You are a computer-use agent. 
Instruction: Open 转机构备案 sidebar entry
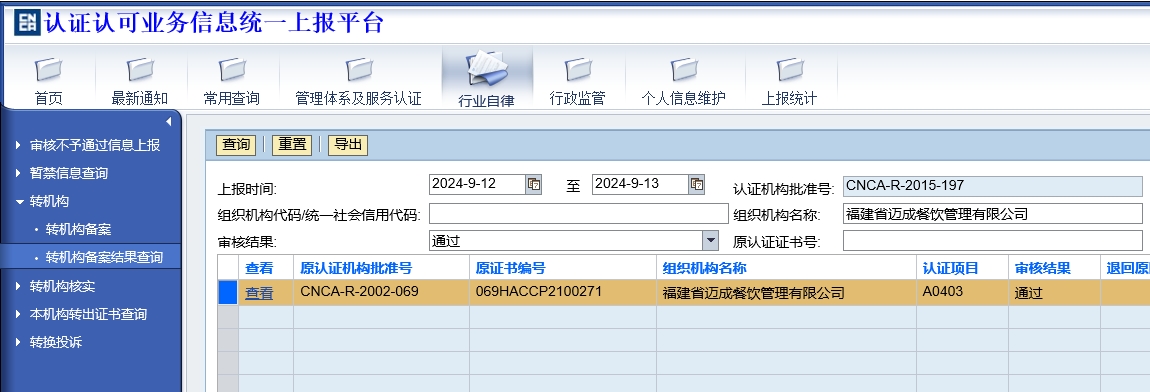pyautogui.click(x=78, y=229)
